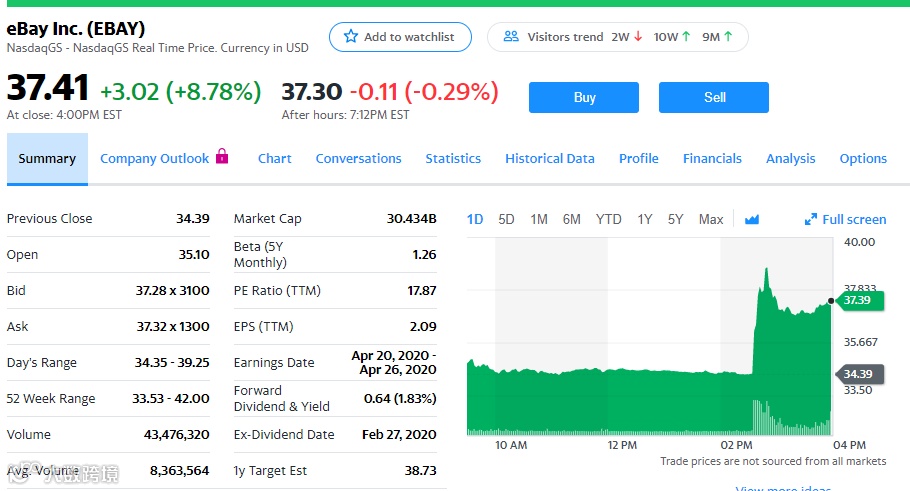910x491 pixels.
Task: Open the Conversations tab
Action: click(x=359, y=158)
